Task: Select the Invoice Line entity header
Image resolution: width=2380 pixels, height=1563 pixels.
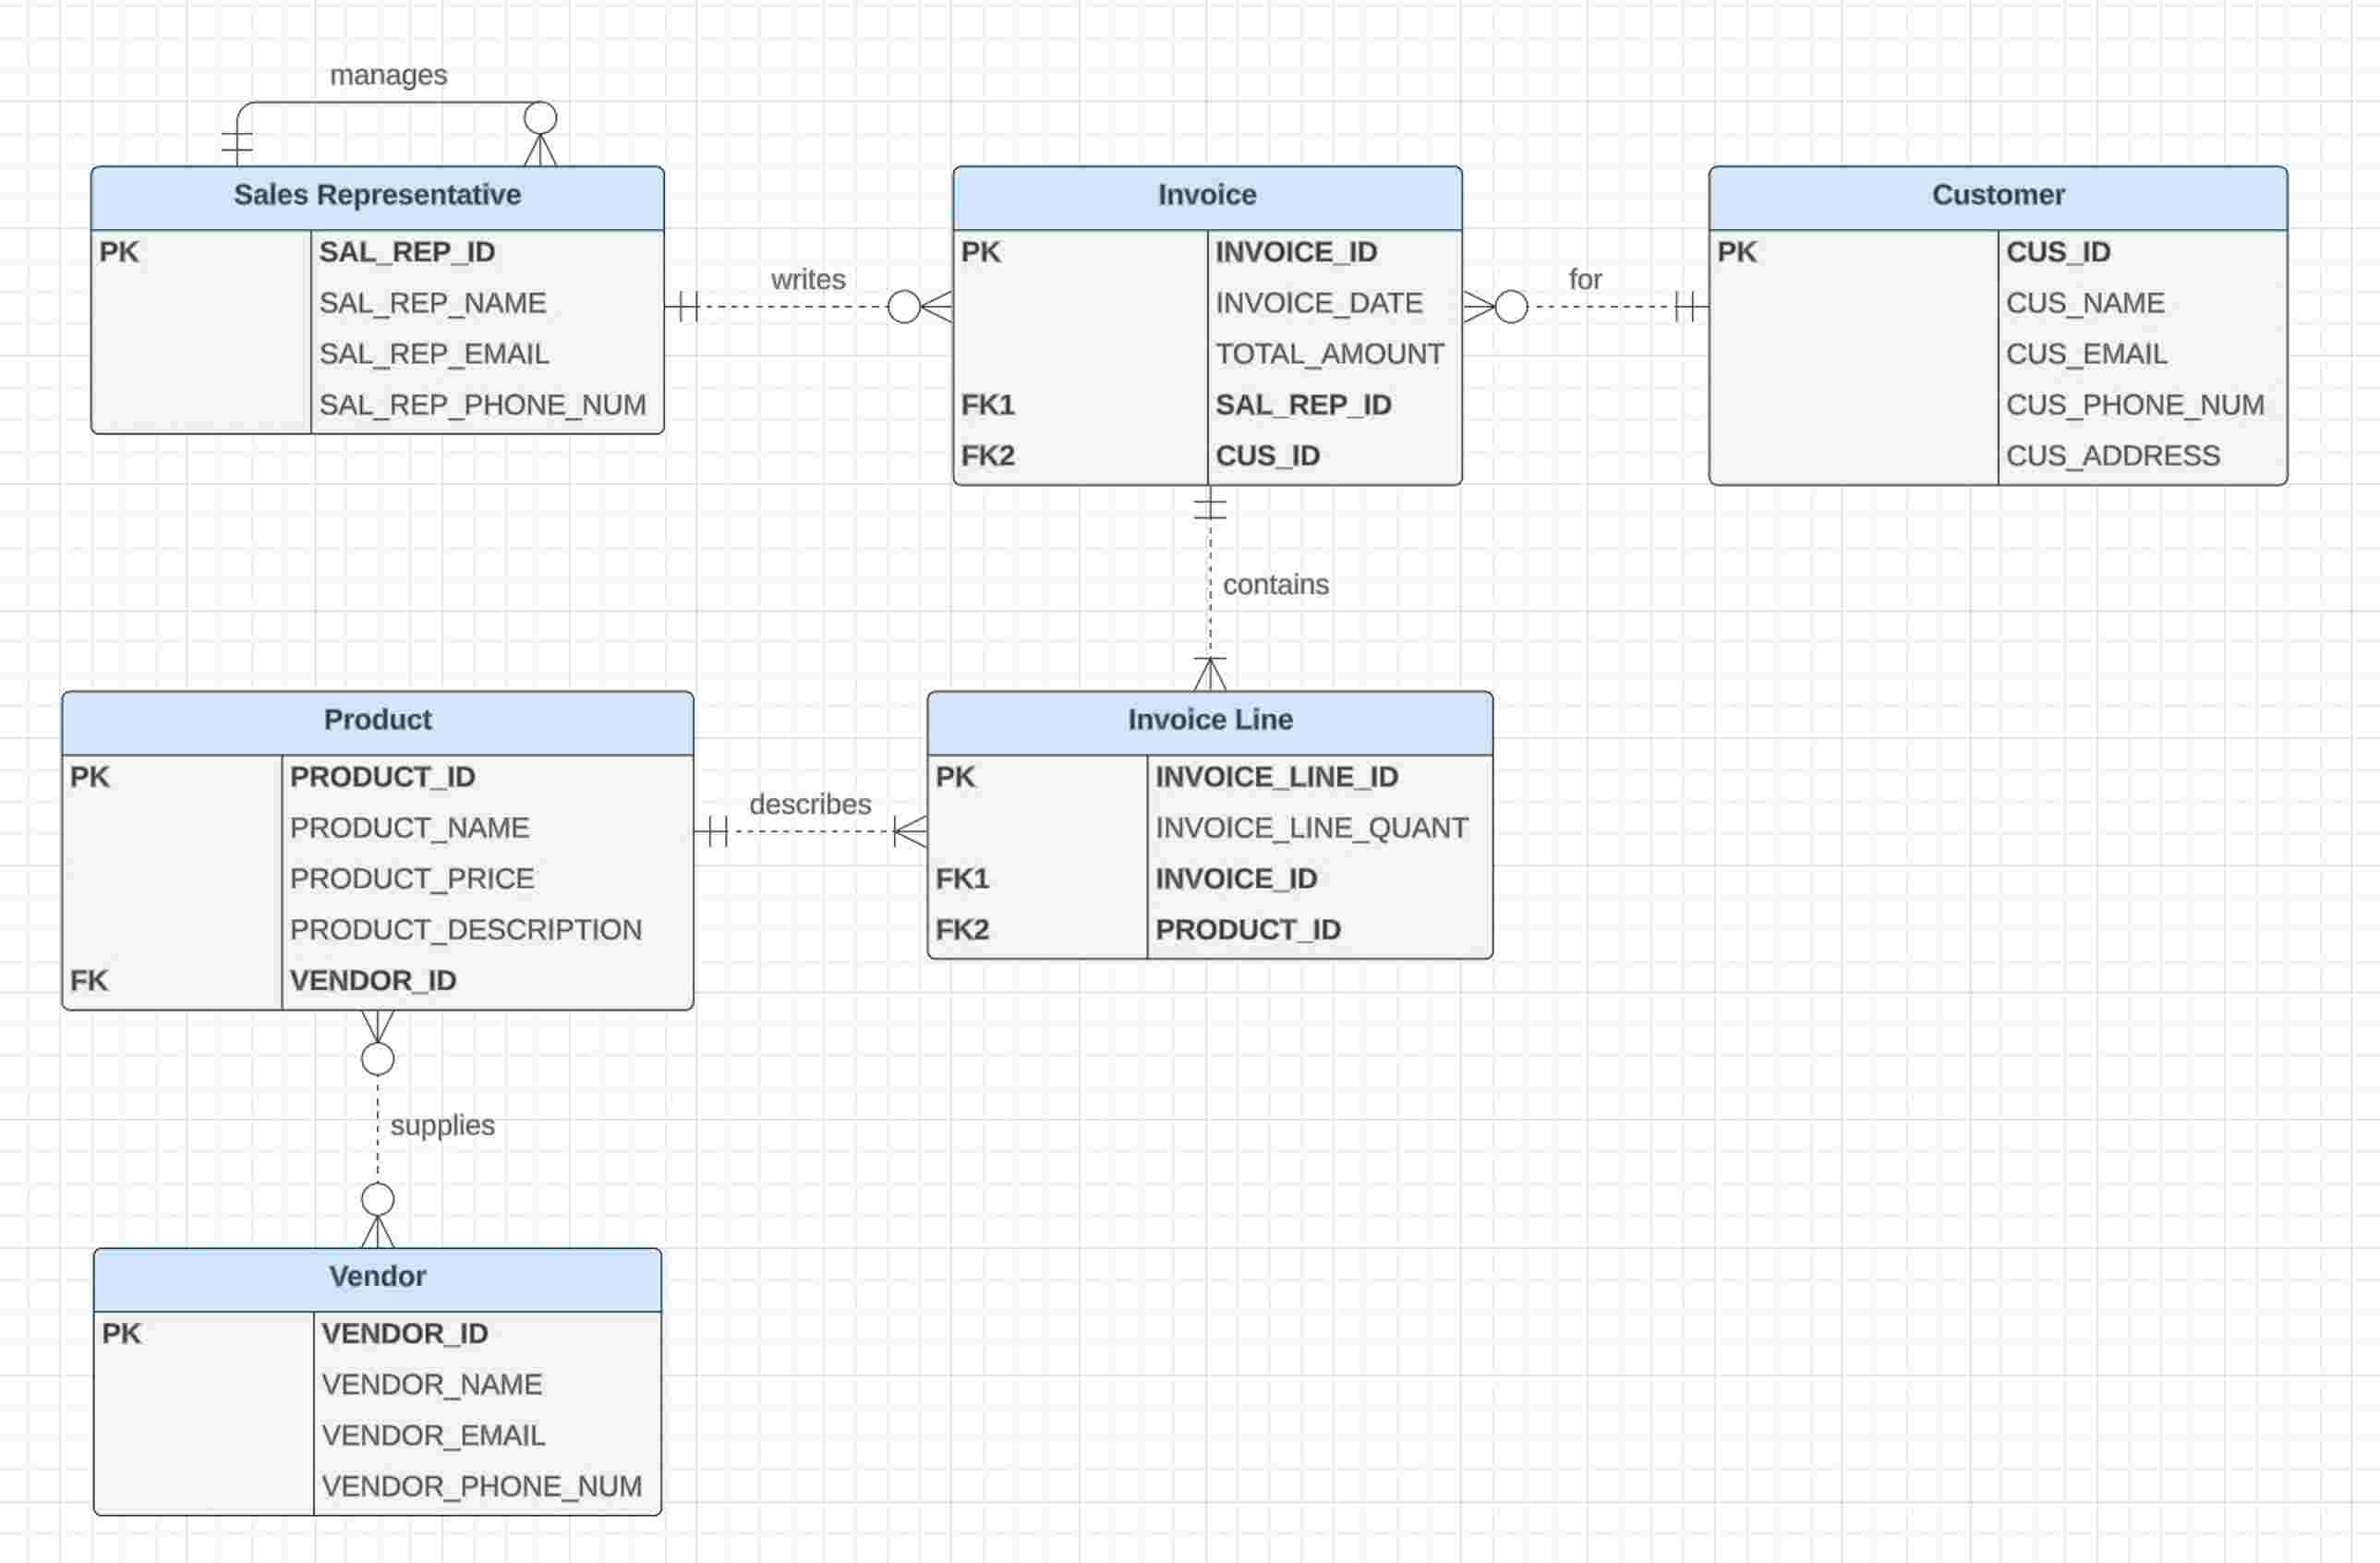Action: click(x=1209, y=720)
